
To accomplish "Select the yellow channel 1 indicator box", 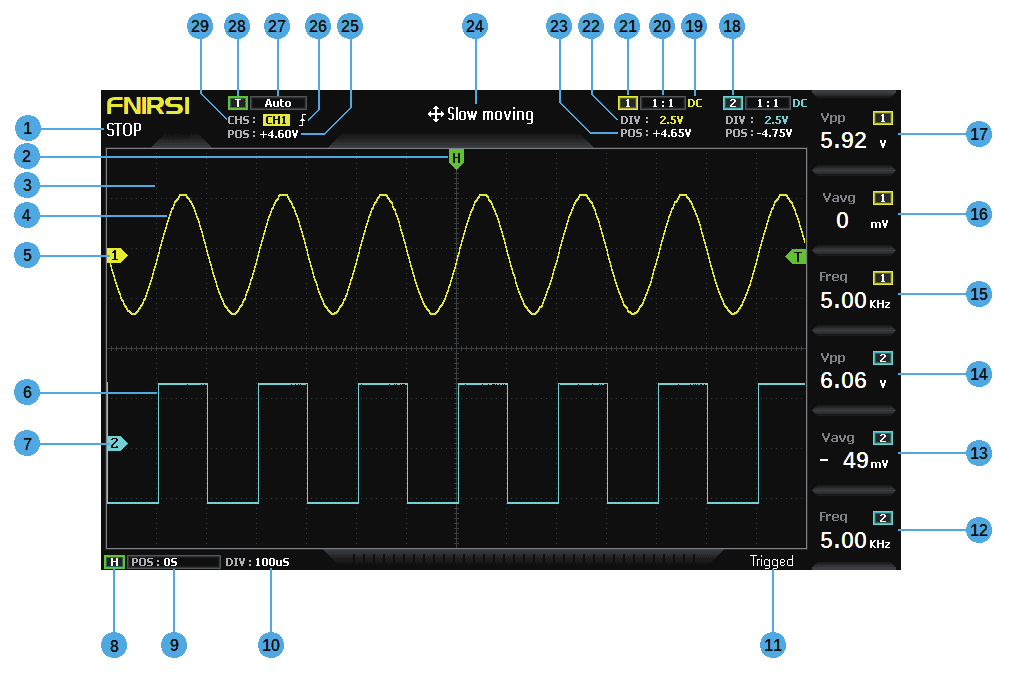I will tap(627, 103).
